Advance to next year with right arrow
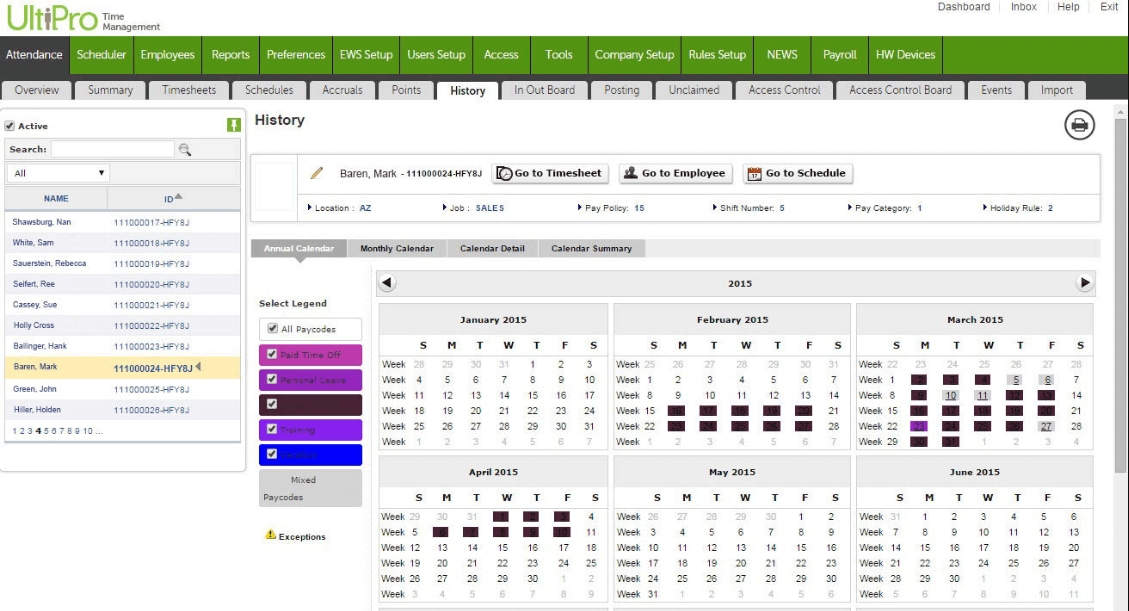 [x=1085, y=283]
